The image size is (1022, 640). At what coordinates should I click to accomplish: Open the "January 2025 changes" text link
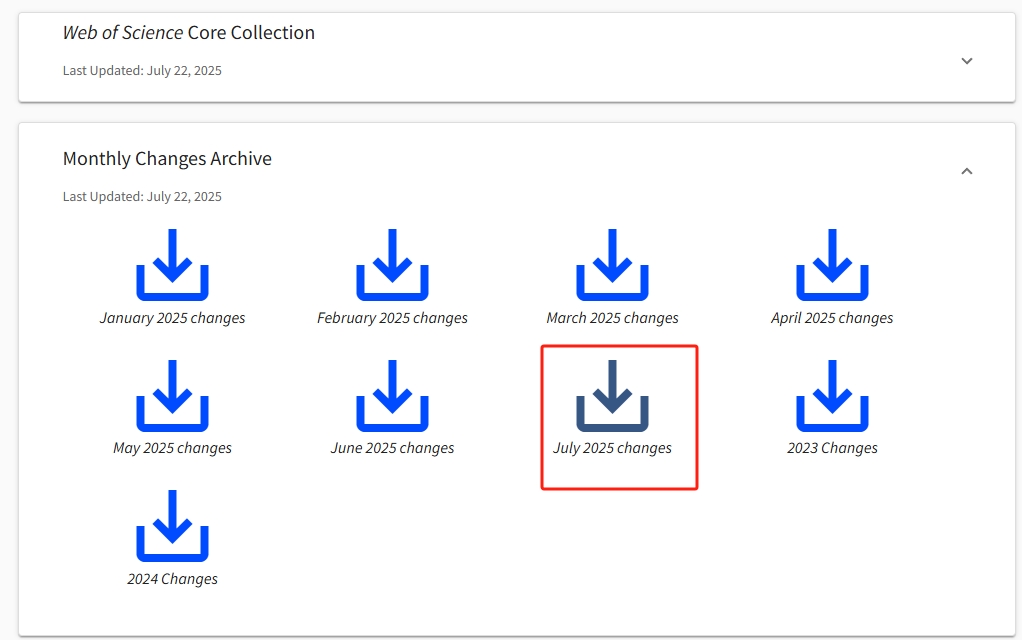[x=172, y=318]
